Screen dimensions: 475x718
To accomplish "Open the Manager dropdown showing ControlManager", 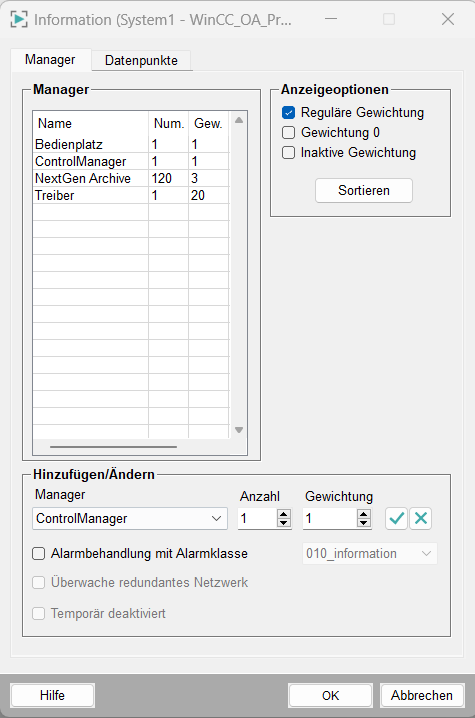I will (x=130, y=518).
